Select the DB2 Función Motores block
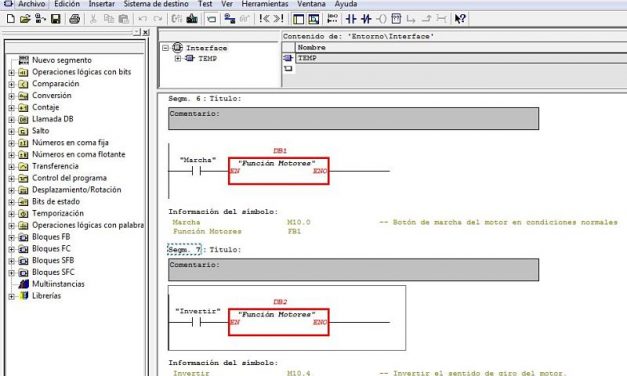627x376 pixels. 279,322
